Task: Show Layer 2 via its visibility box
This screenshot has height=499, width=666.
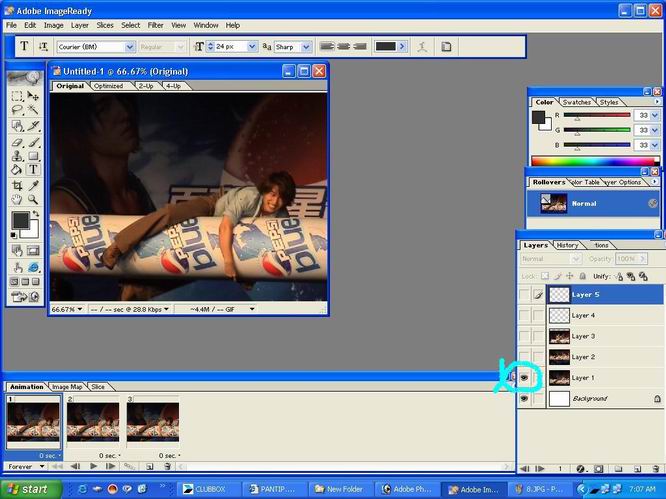Action: click(525, 357)
